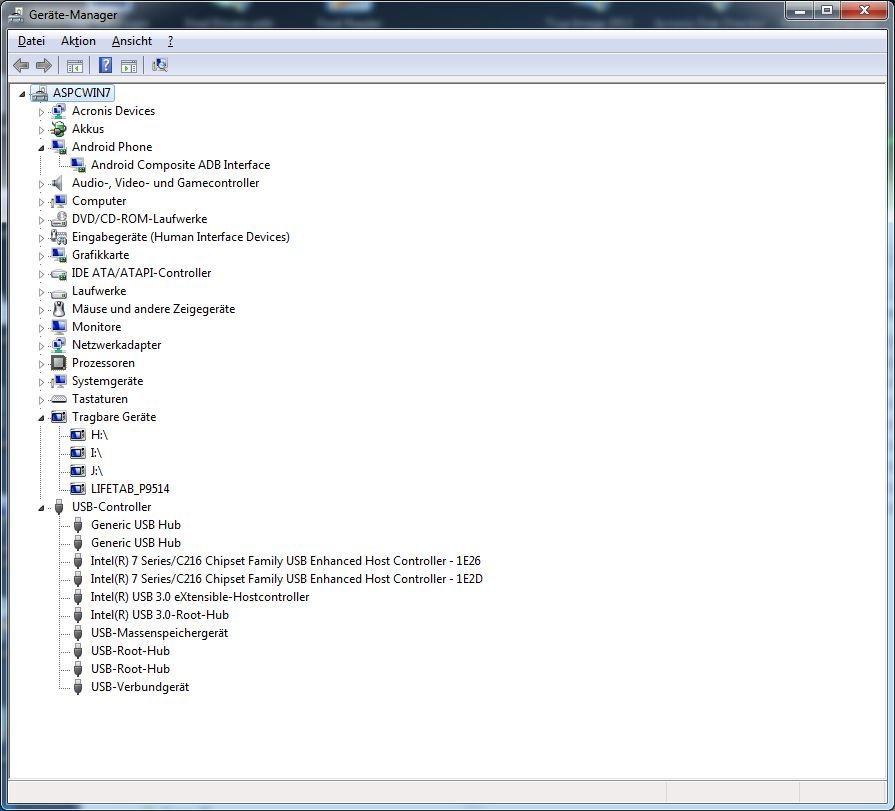Click scan for hardware changes icon
This screenshot has width=895, height=811.
(159, 65)
